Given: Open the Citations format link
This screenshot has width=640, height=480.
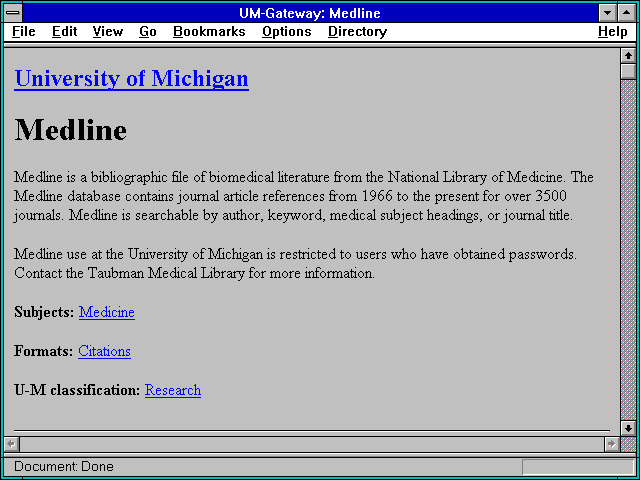Looking at the screenshot, I should click(104, 351).
